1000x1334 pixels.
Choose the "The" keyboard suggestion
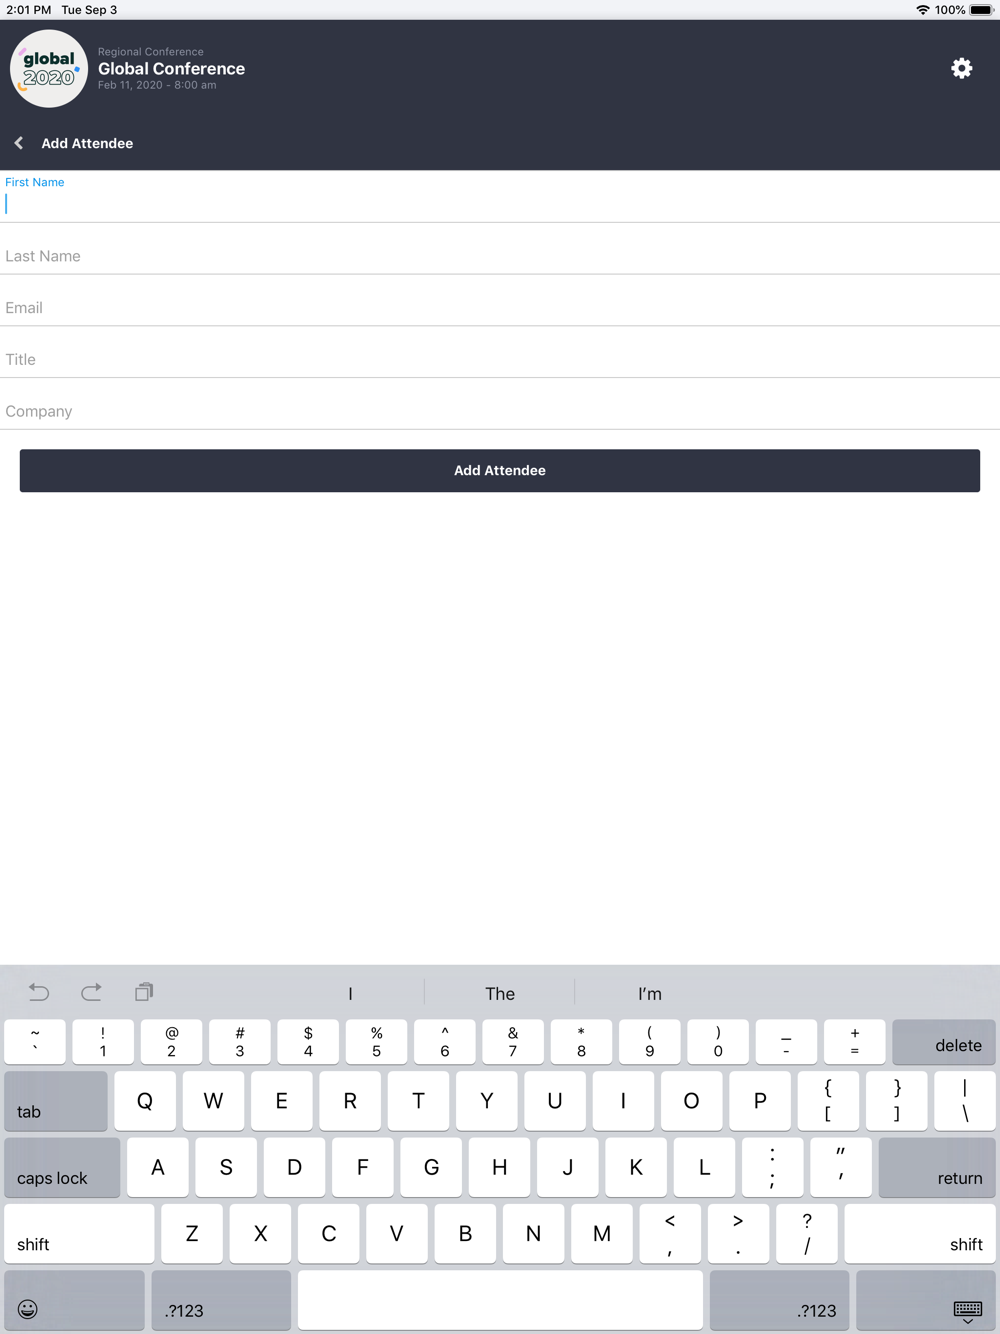(500, 993)
